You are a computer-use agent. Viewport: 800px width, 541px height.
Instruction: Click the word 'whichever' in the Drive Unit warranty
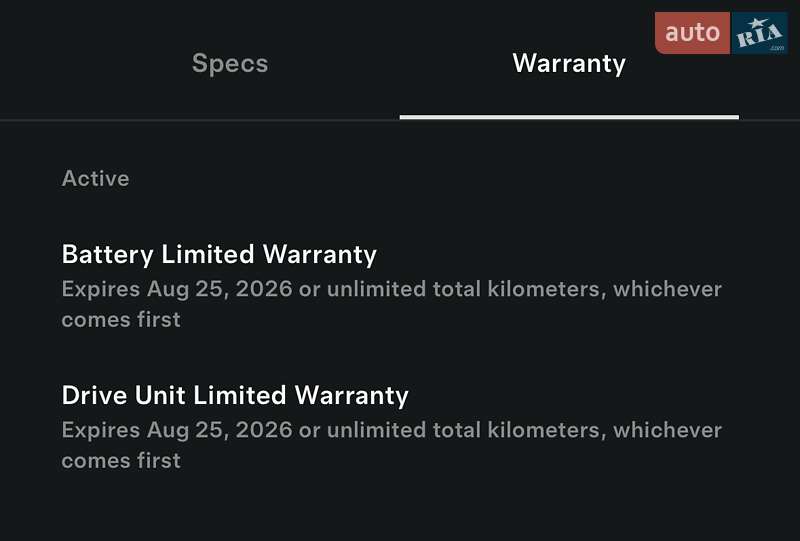tap(667, 431)
